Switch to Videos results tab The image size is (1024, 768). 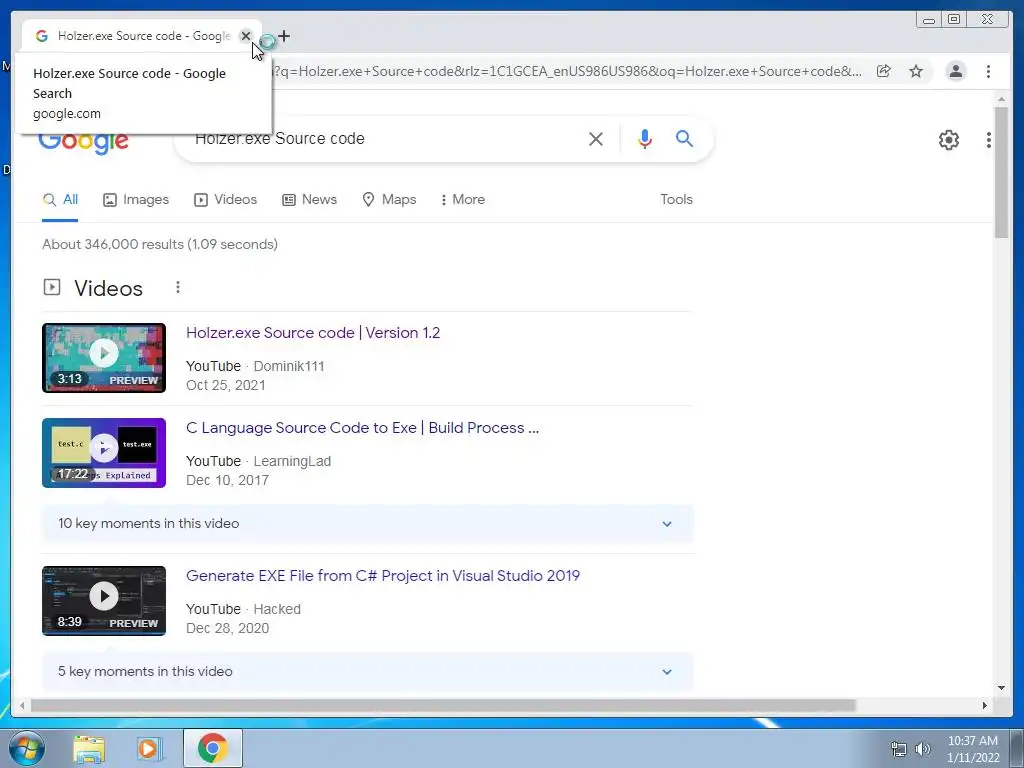pyautogui.click(x=225, y=200)
